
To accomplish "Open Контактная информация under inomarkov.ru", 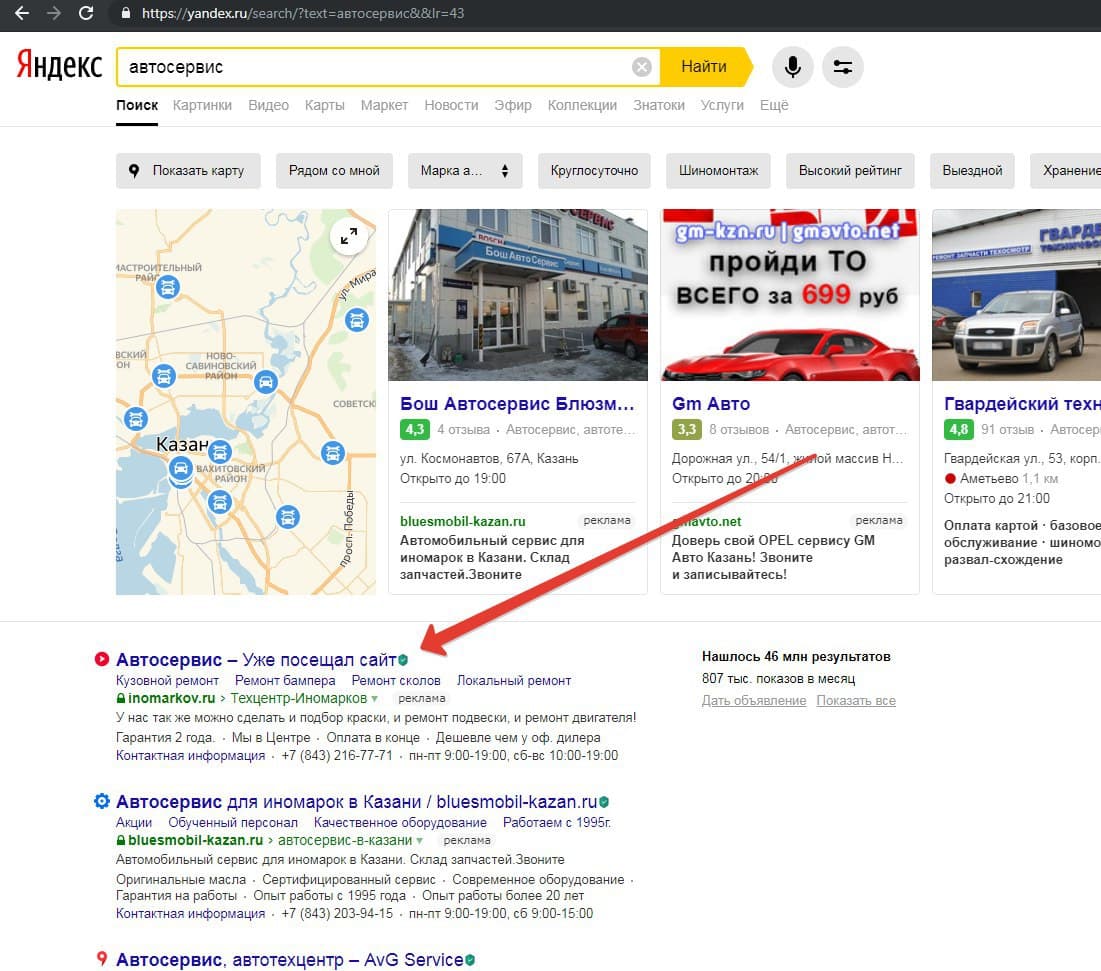I will click(190, 755).
